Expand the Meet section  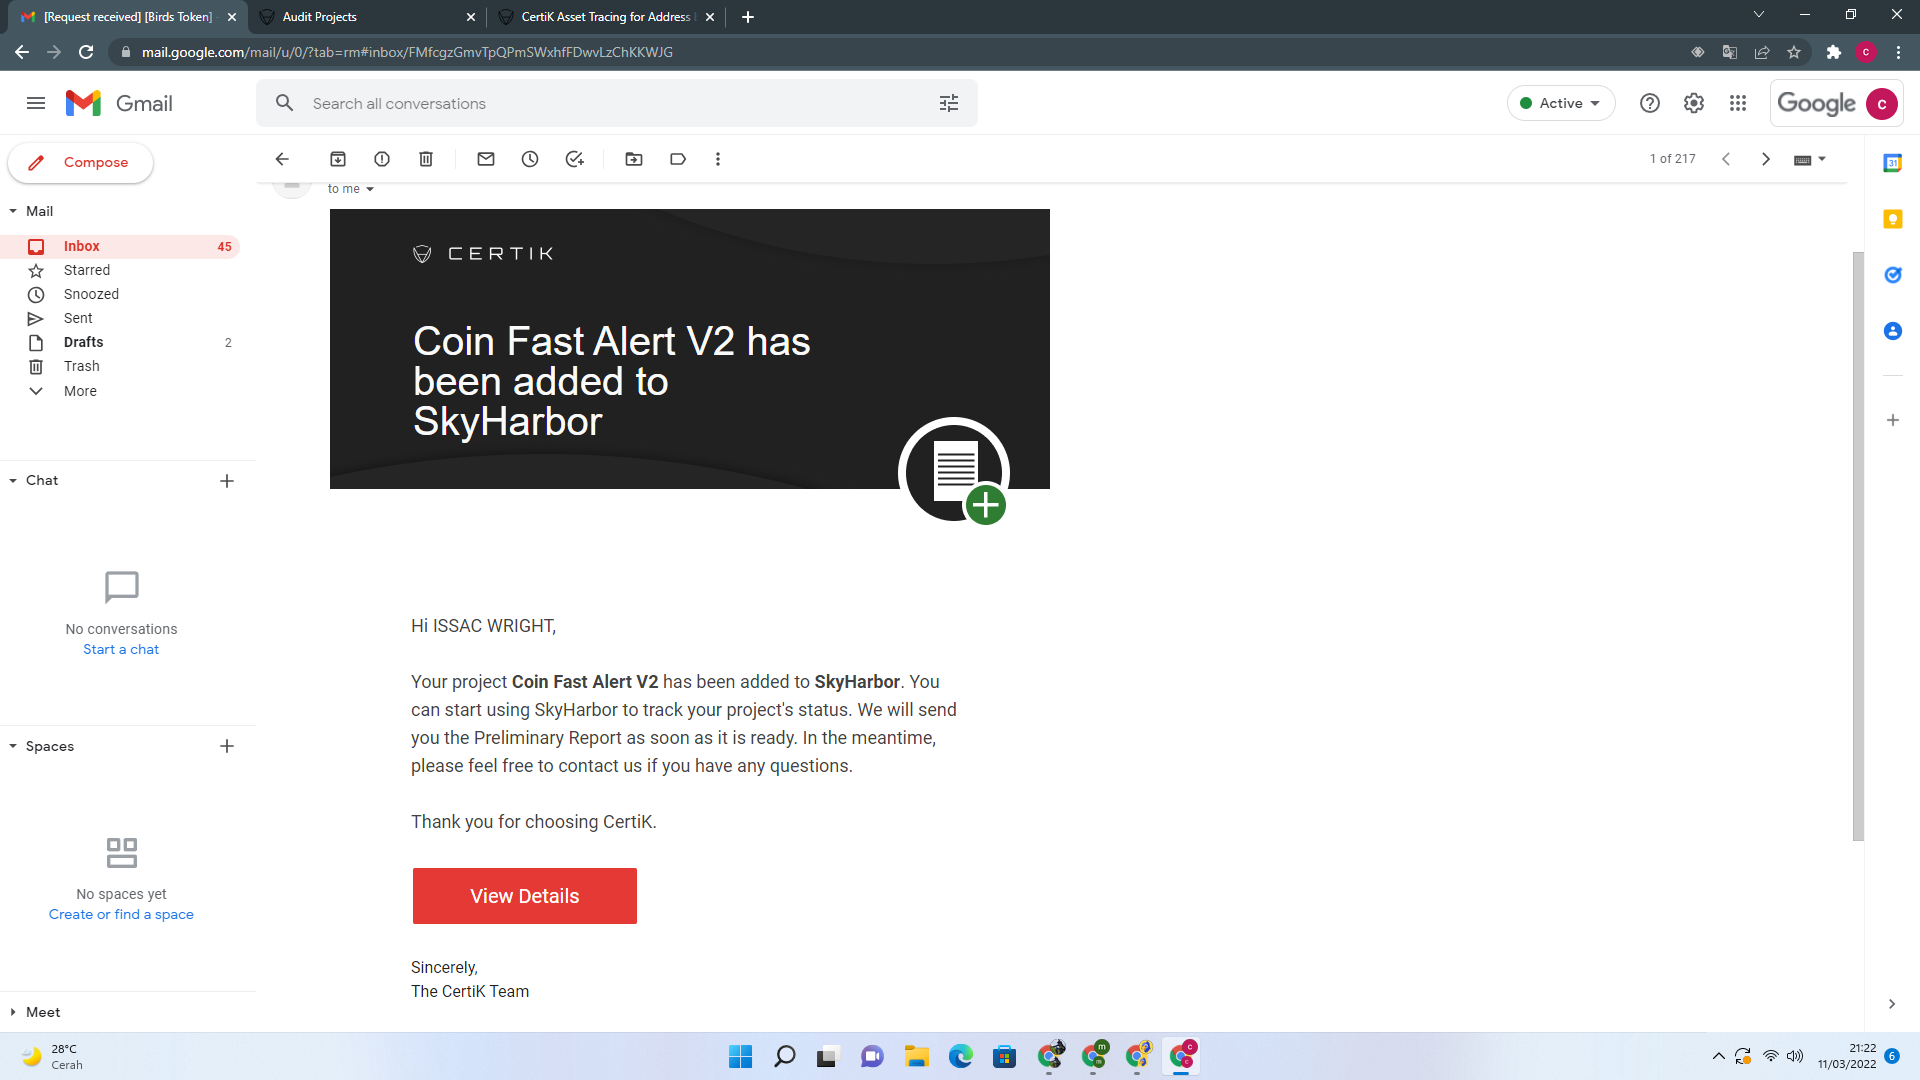pyautogui.click(x=13, y=1012)
